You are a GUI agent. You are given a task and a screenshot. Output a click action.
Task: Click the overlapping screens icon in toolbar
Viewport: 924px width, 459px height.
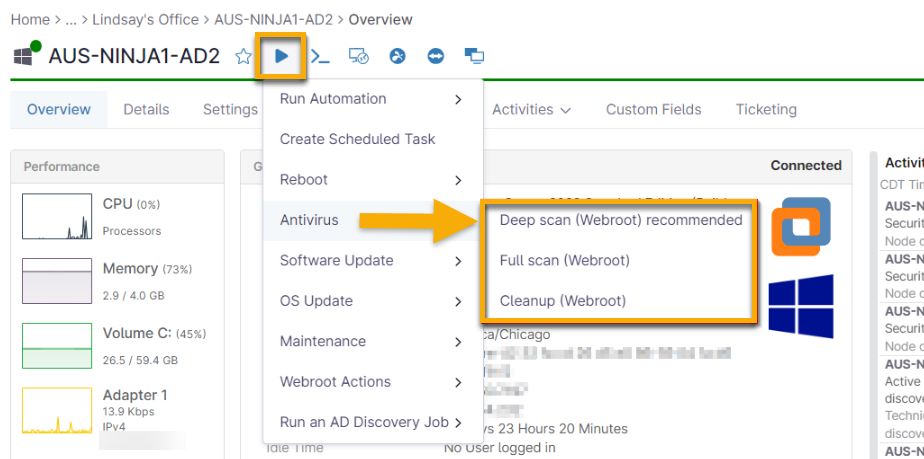474,57
